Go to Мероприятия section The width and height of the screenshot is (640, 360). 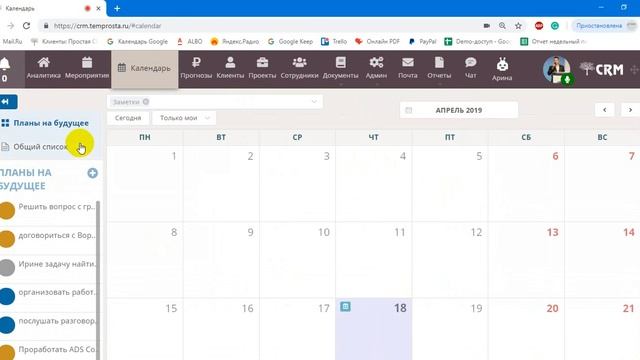pyautogui.click(x=87, y=68)
